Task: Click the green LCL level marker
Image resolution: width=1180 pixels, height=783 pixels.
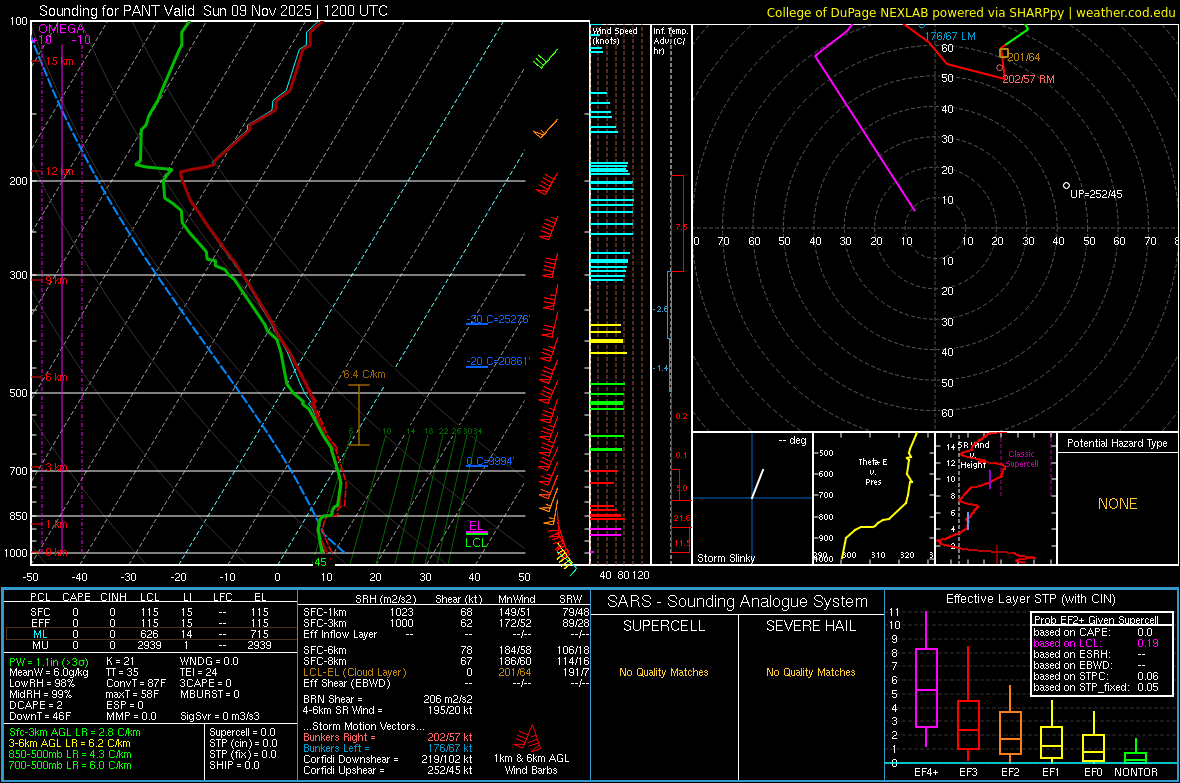Action: [477, 543]
